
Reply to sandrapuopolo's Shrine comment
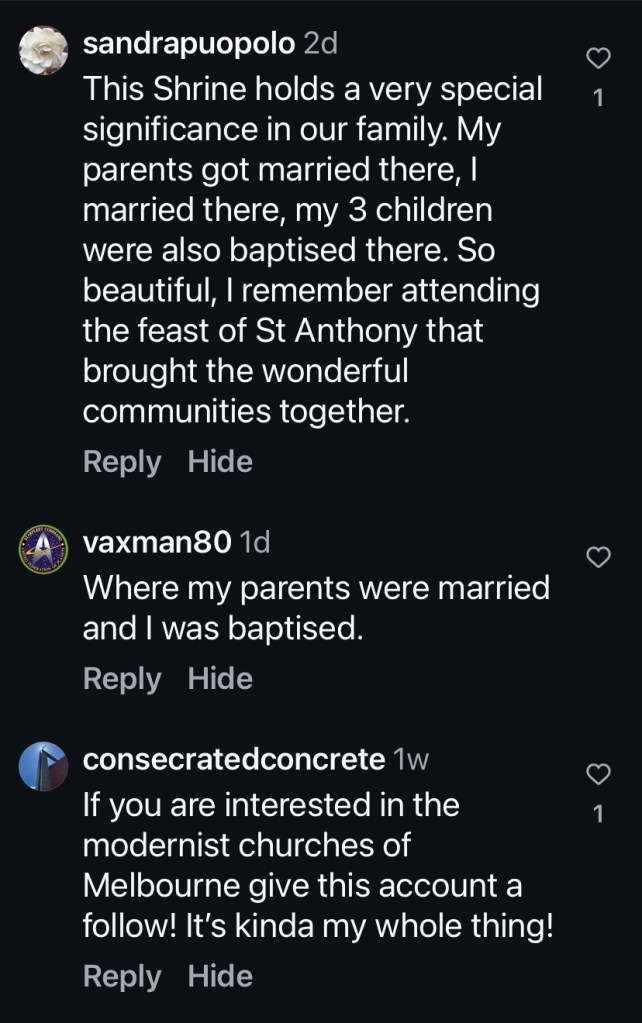pos(121,462)
